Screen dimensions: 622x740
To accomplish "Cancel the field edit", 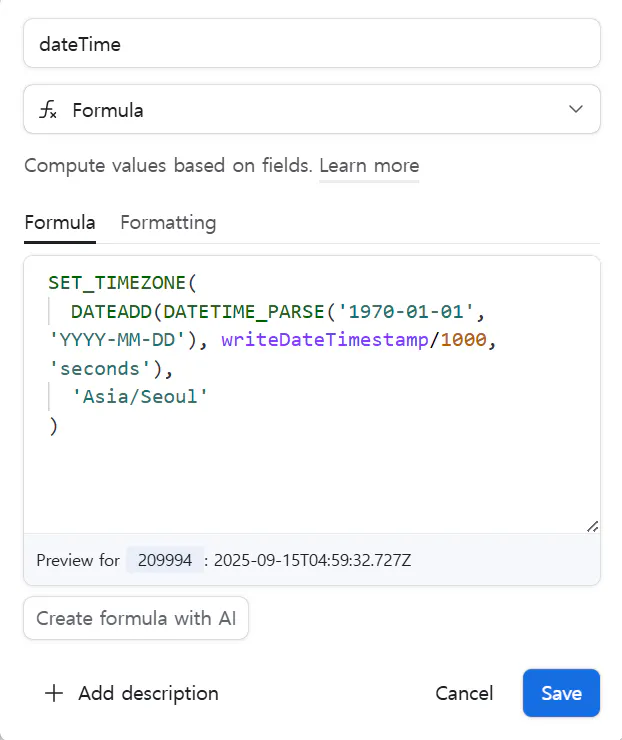I will [x=464, y=693].
